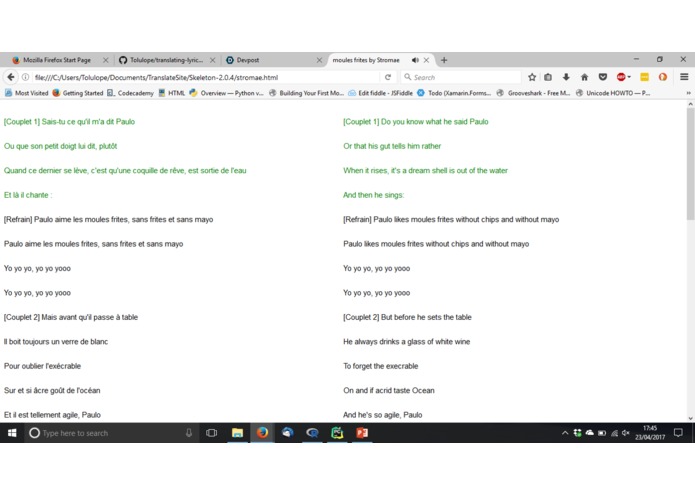This screenshot has width=695, height=494.
Task: Click the orange circular extension icon
Action: click(663, 77)
